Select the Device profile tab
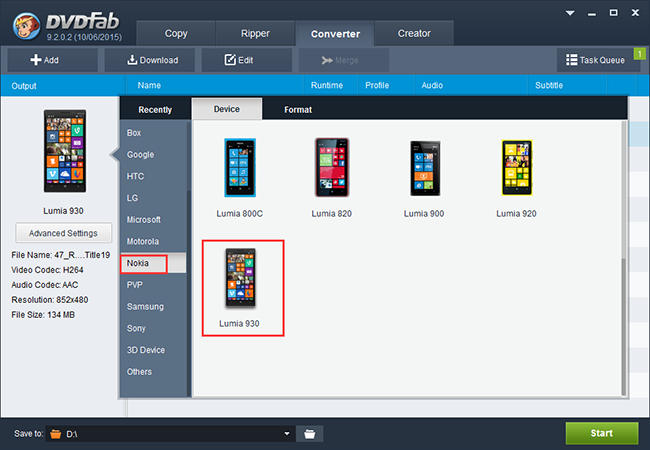This screenshot has width=650, height=450. pyautogui.click(x=227, y=109)
